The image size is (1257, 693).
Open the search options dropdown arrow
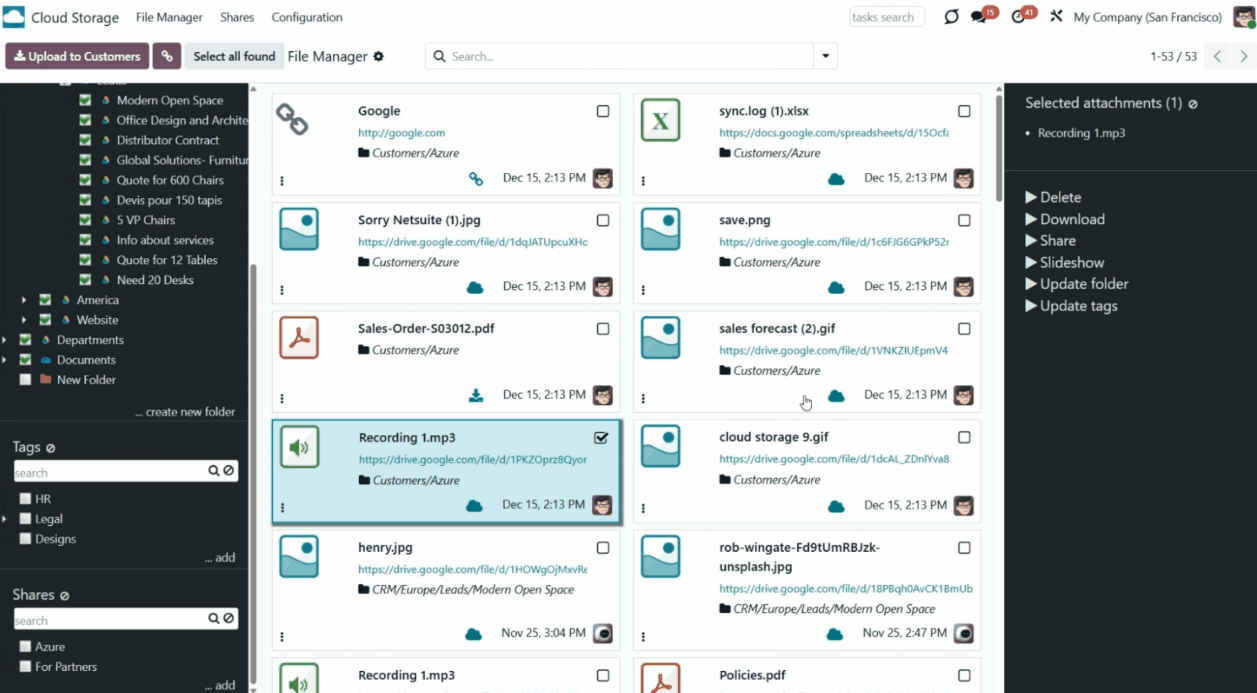click(825, 56)
